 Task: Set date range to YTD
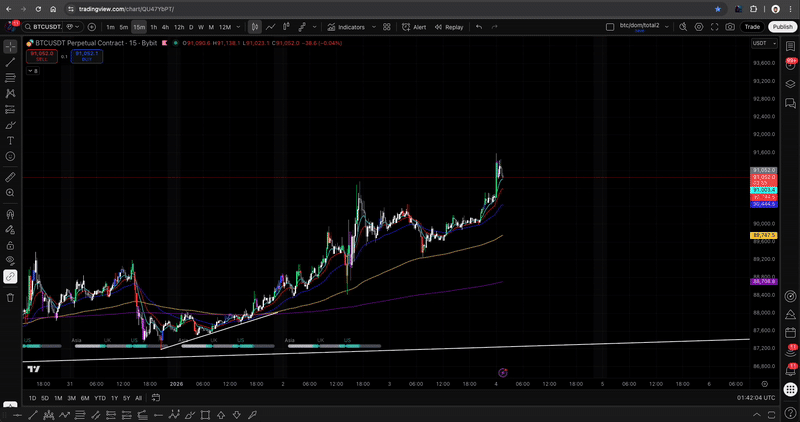coord(100,398)
